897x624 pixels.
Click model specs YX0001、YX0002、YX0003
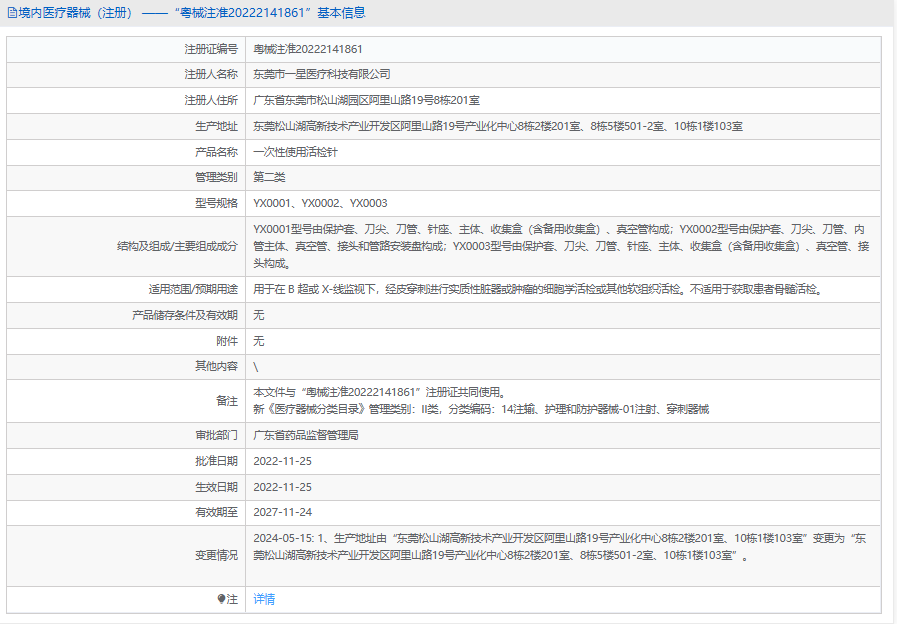320,203
